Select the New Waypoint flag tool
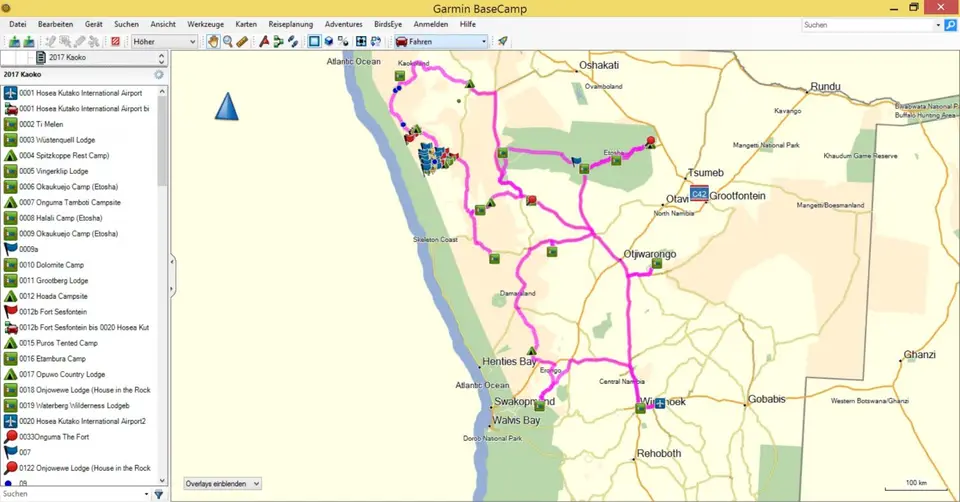 [264, 41]
